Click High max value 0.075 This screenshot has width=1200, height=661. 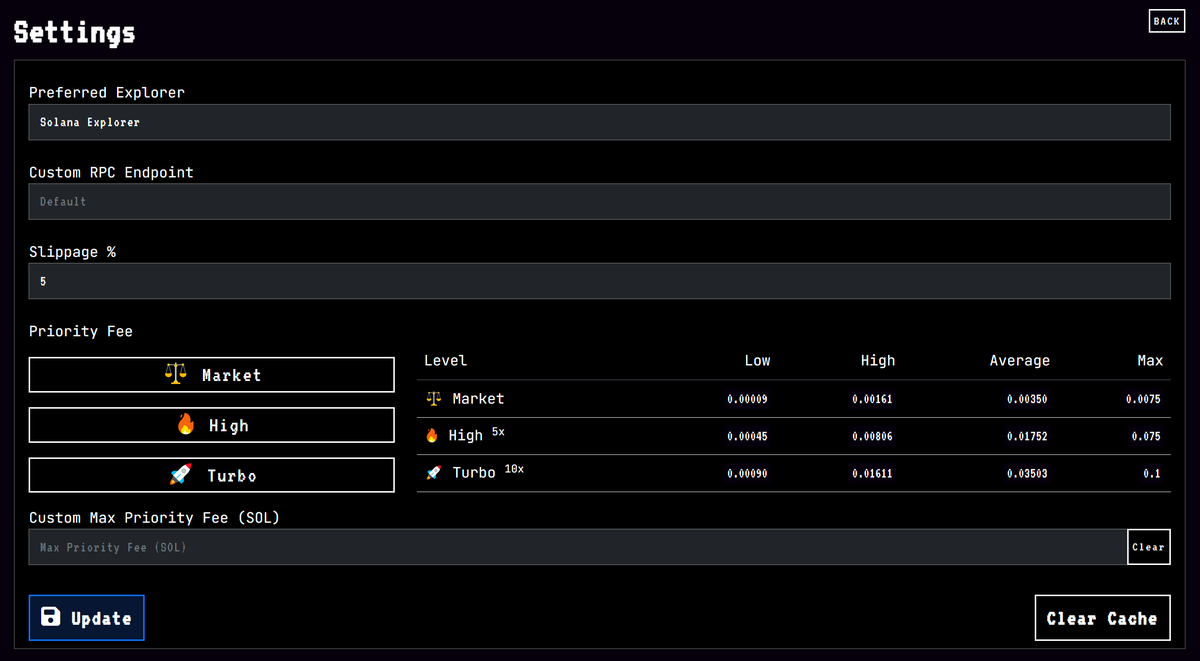[1146, 436]
